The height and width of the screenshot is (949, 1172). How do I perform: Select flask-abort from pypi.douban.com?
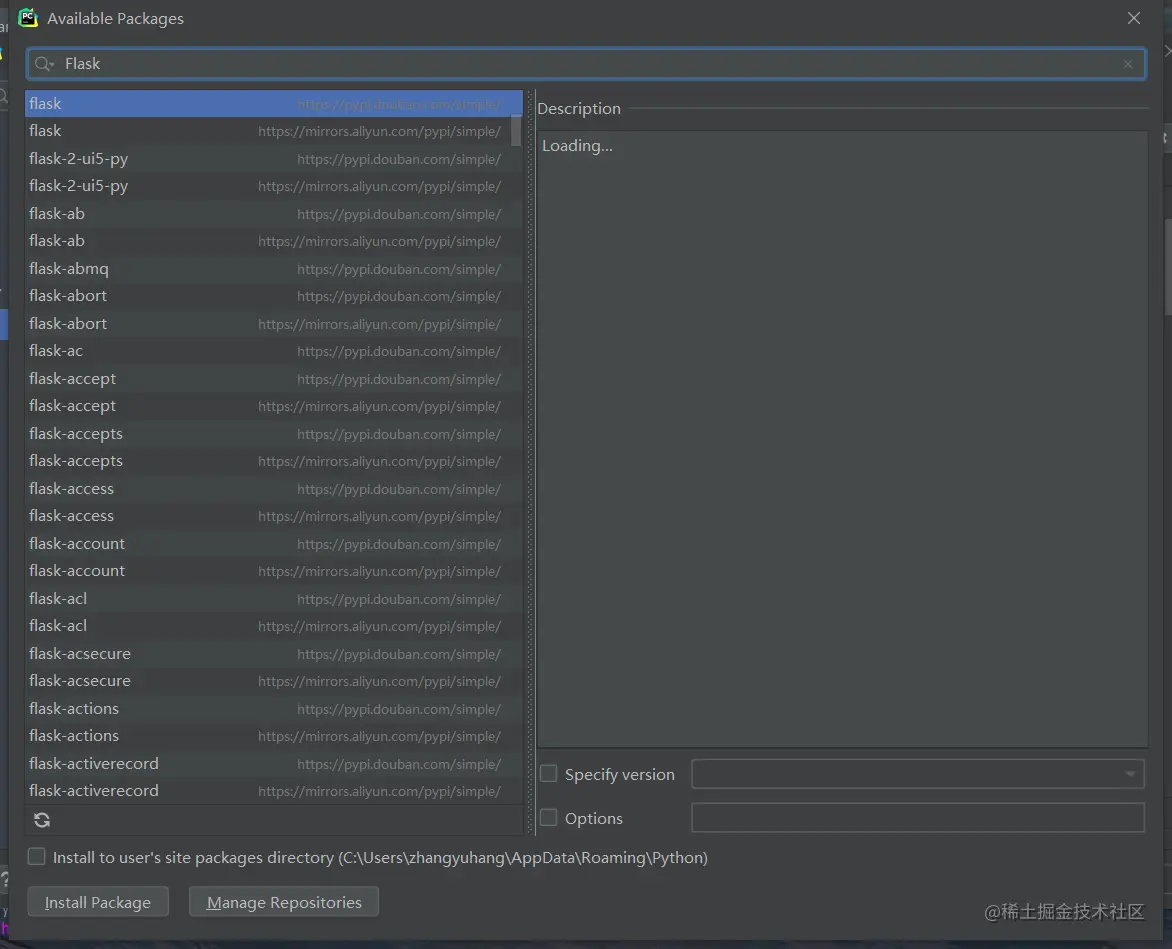pos(274,296)
